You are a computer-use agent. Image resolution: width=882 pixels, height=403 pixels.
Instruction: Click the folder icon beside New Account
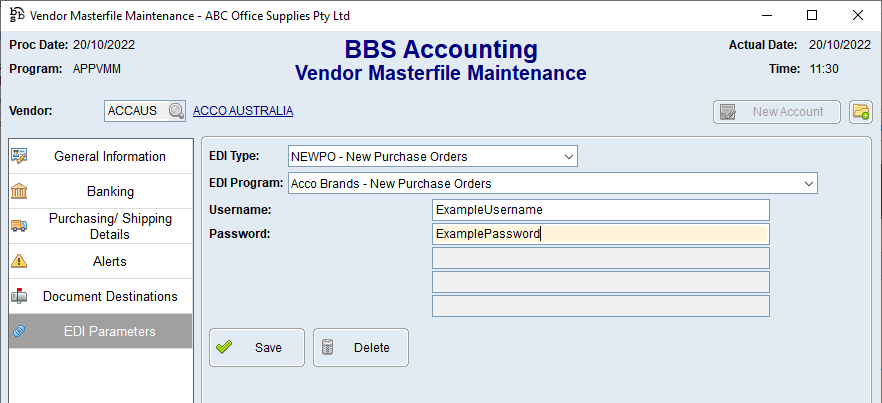tap(860, 112)
